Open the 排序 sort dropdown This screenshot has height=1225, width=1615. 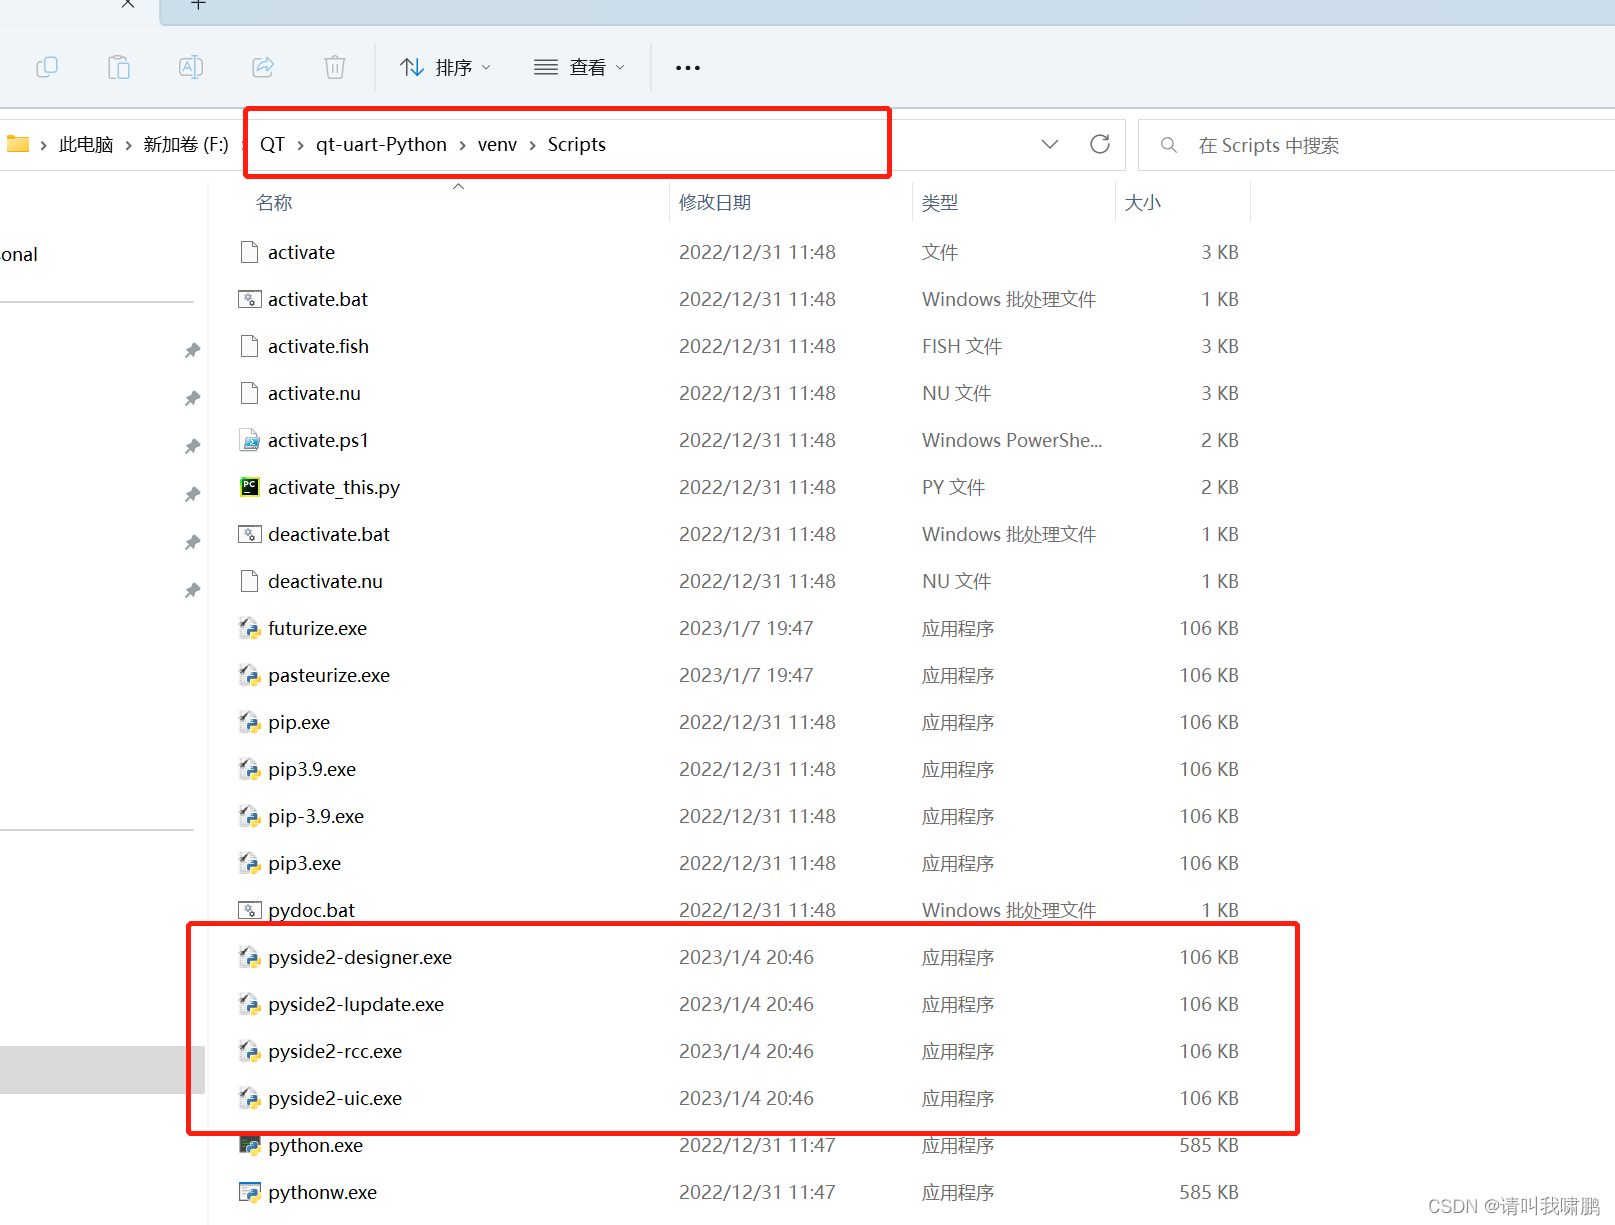pos(446,68)
